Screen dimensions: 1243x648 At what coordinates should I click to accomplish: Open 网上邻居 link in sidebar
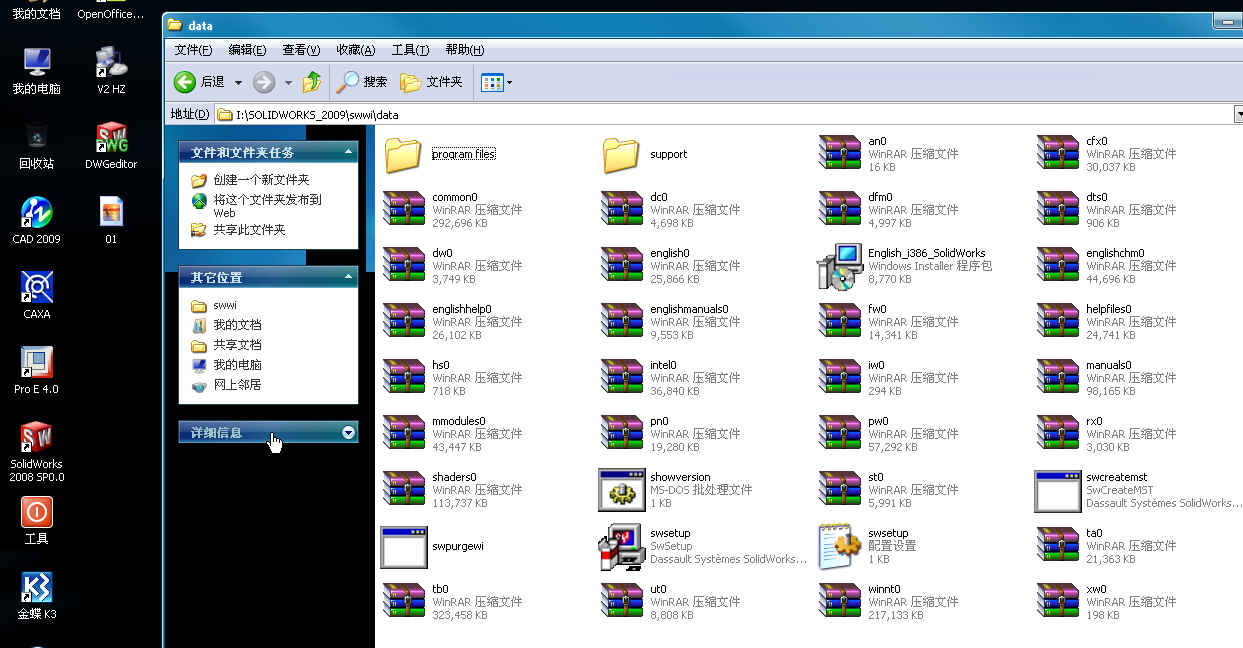(x=237, y=385)
